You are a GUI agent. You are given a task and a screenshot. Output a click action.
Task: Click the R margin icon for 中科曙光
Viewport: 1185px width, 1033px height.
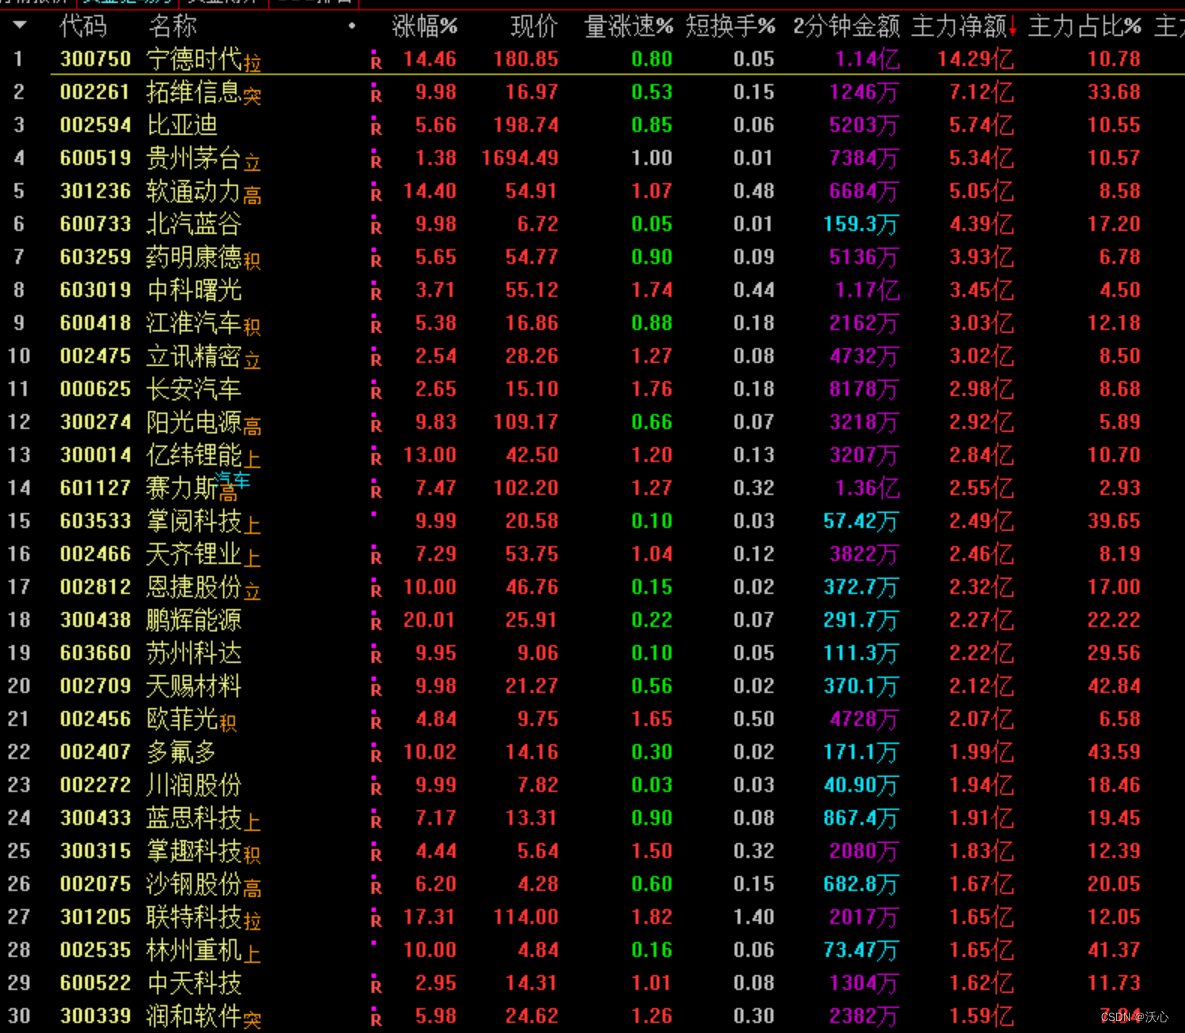pyautogui.click(x=376, y=292)
